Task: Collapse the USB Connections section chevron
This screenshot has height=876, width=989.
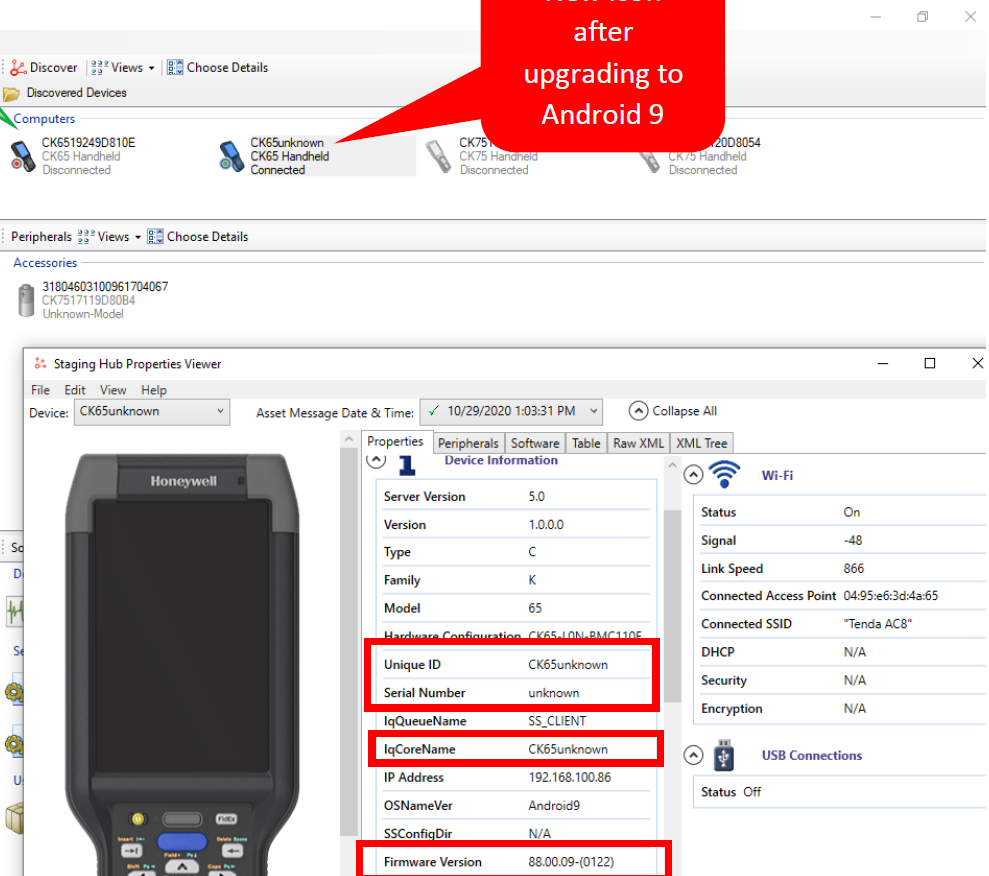Action: coord(693,755)
